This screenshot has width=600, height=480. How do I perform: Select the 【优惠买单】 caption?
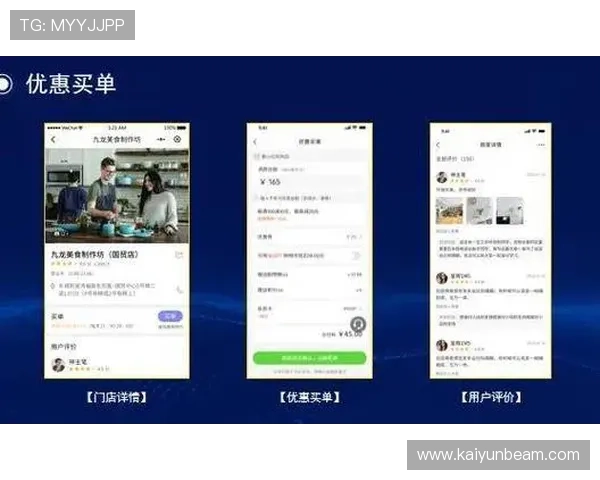tap(310, 397)
